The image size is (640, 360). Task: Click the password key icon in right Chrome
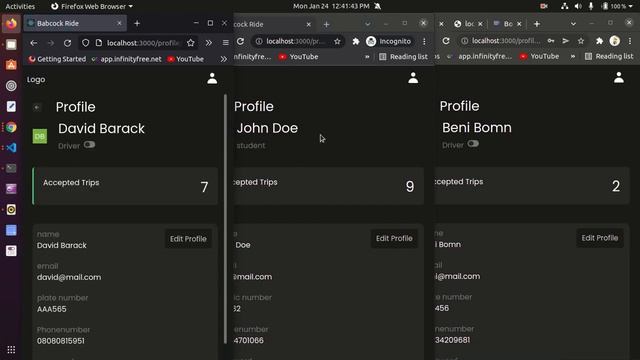[x=551, y=41]
